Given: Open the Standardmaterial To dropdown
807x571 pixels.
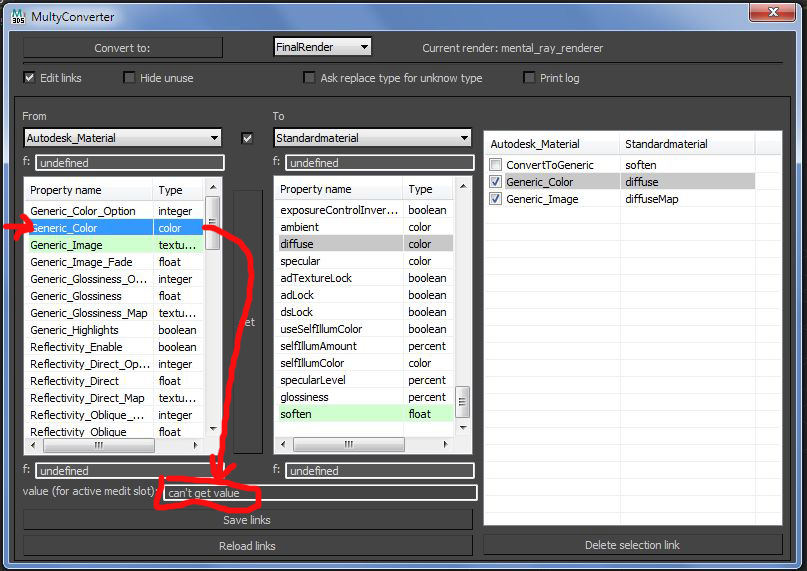Looking at the screenshot, I should click(x=372, y=138).
